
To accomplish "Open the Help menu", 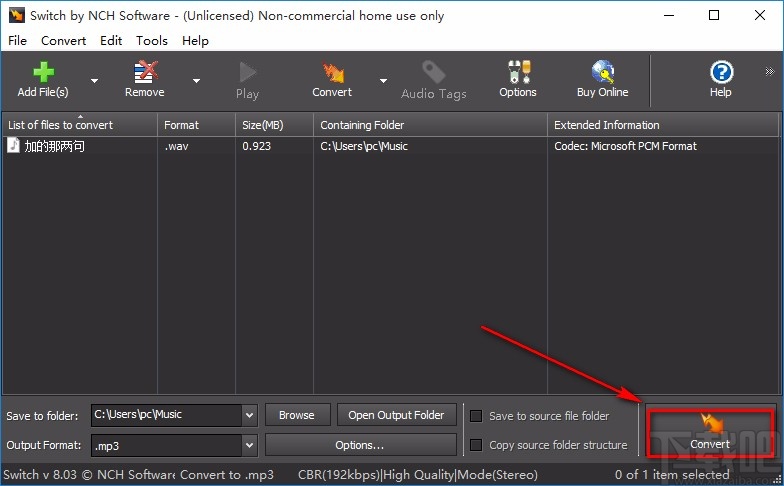I will tap(196, 40).
